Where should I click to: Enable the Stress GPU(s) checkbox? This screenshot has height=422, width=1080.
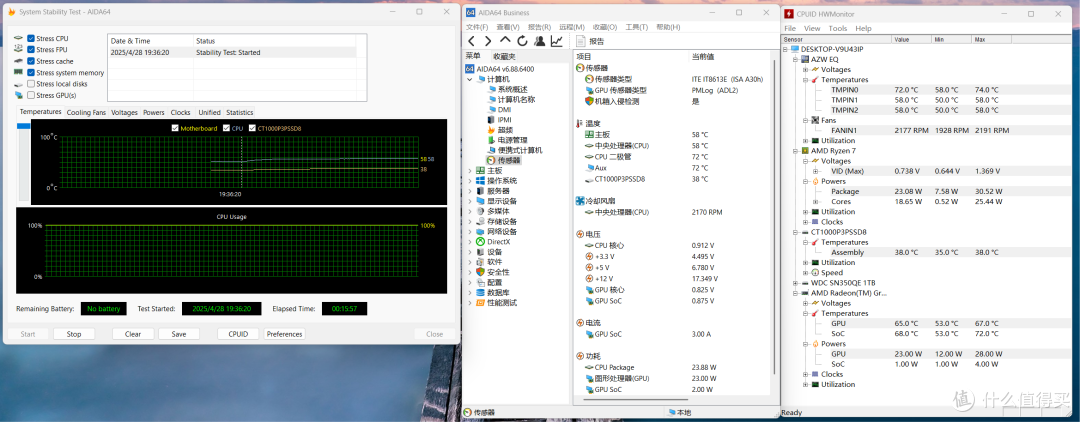pyautogui.click(x=31, y=95)
